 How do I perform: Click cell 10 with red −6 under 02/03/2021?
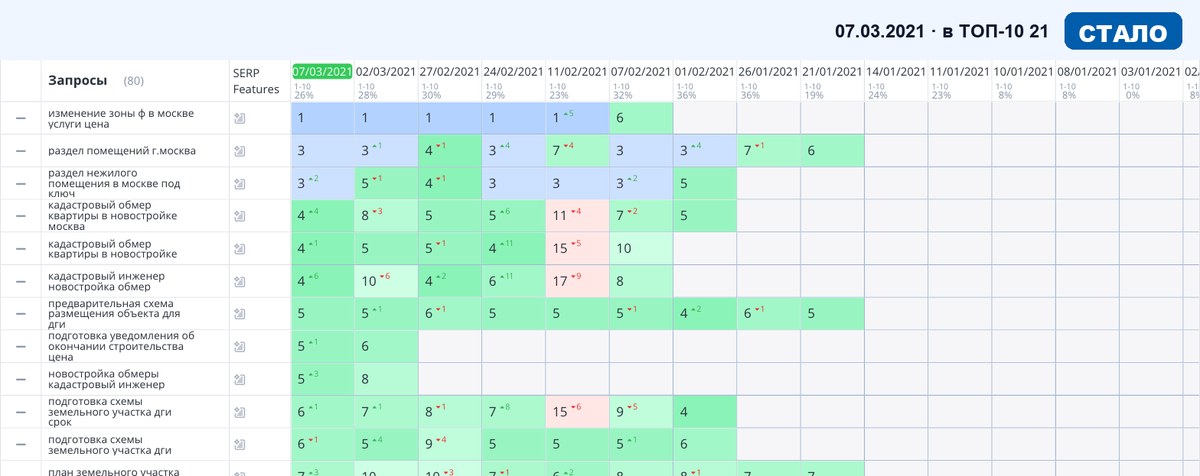pyautogui.click(x=386, y=281)
